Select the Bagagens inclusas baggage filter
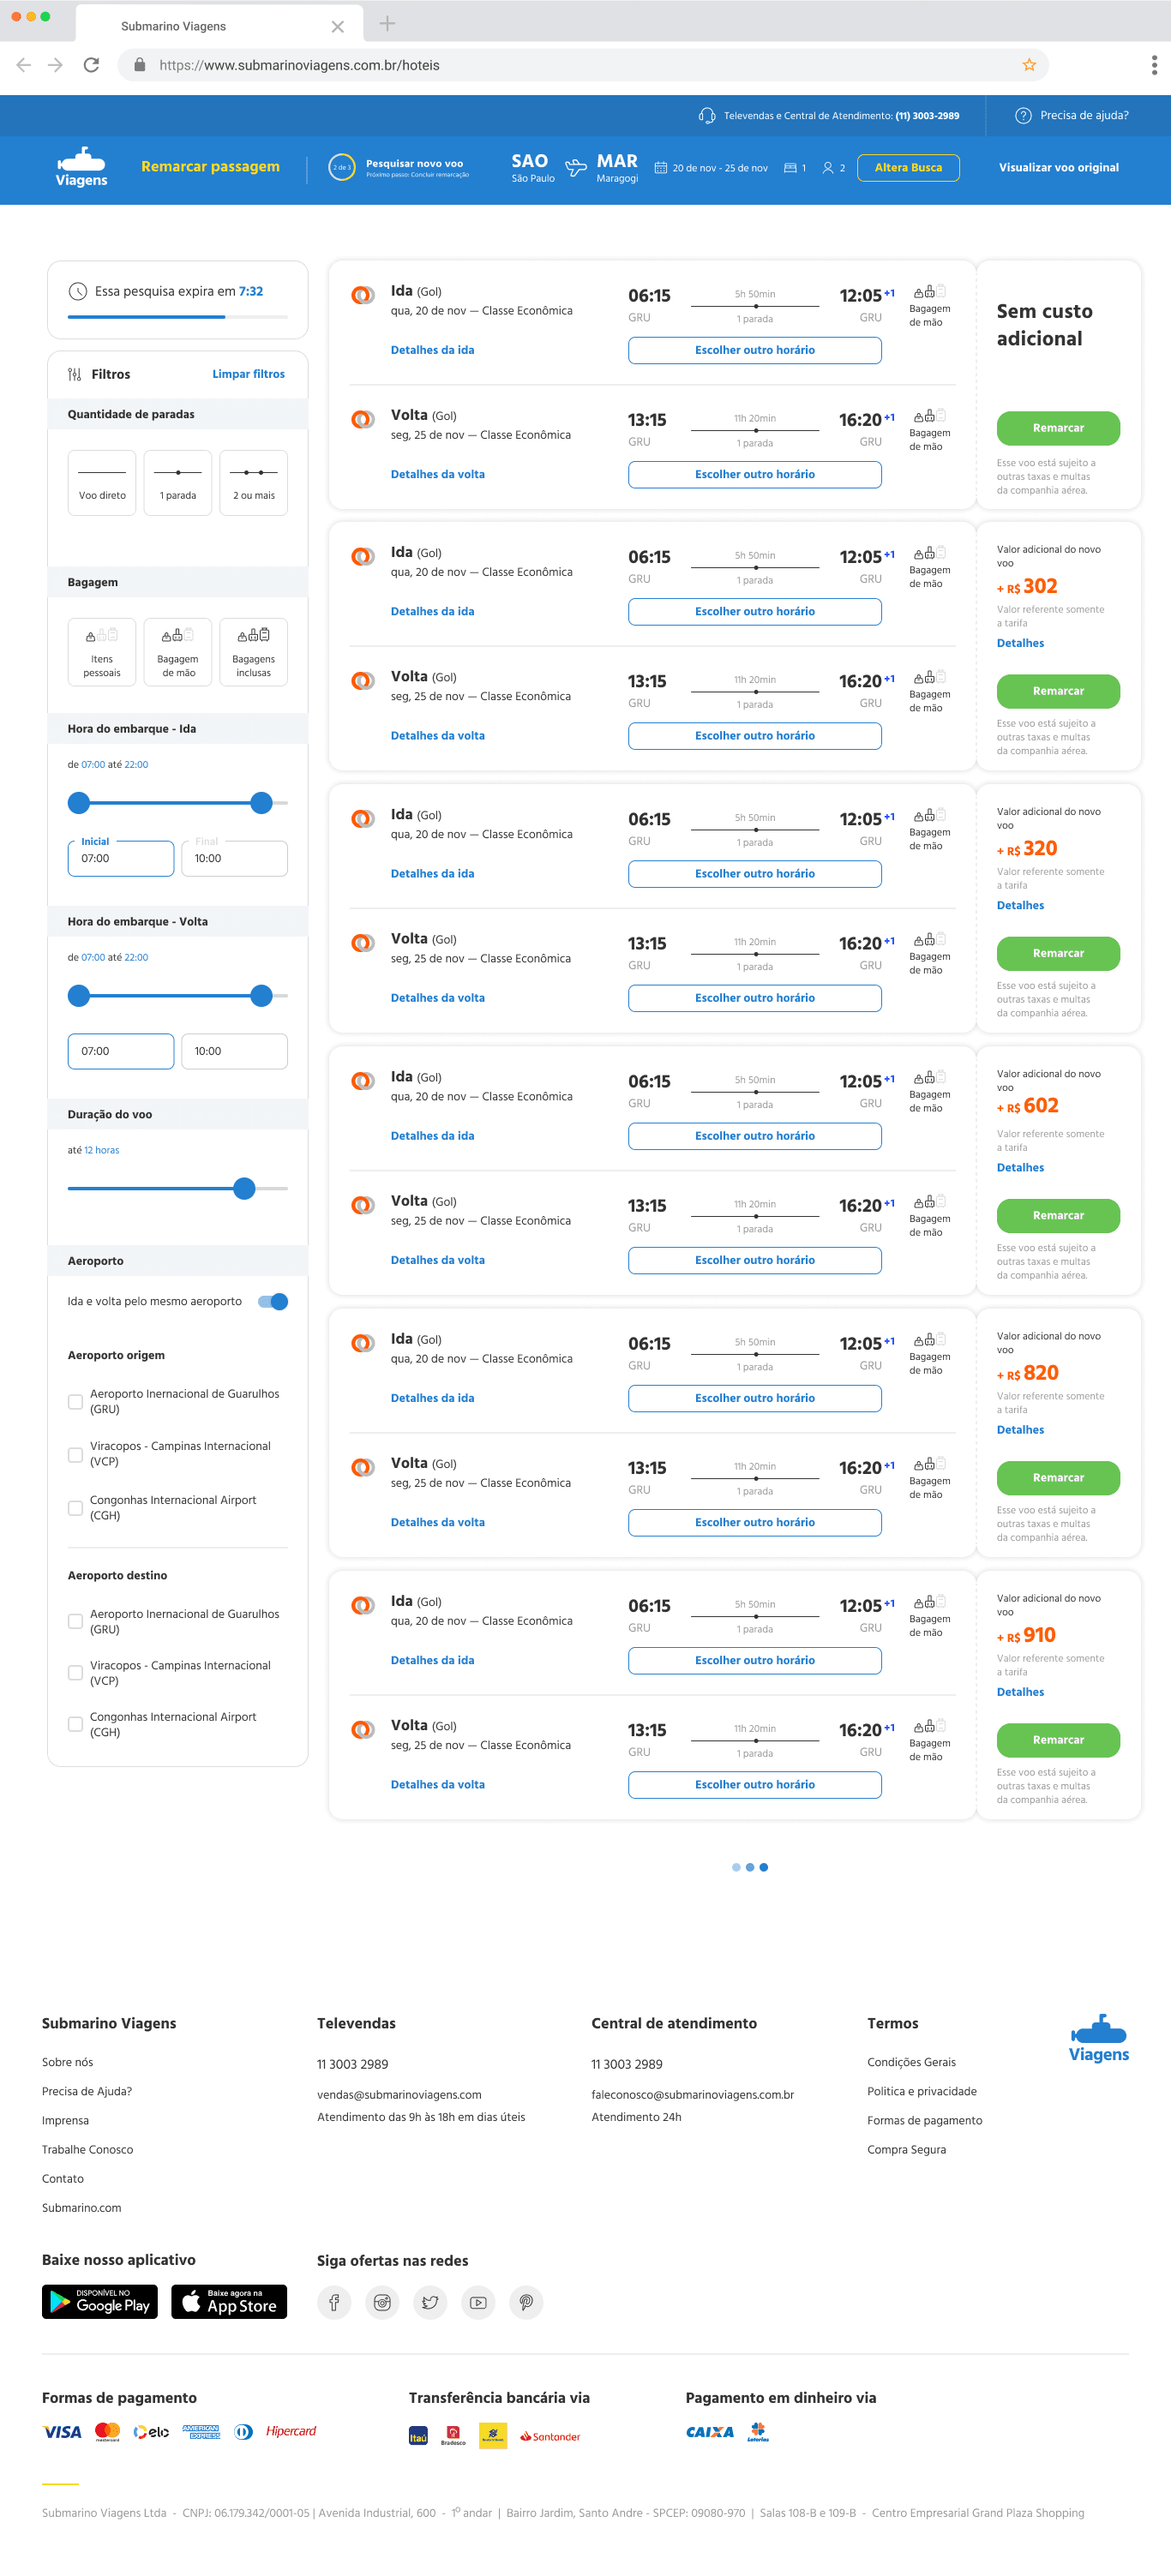Viewport: 1171px width, 2576px height. 253,652
